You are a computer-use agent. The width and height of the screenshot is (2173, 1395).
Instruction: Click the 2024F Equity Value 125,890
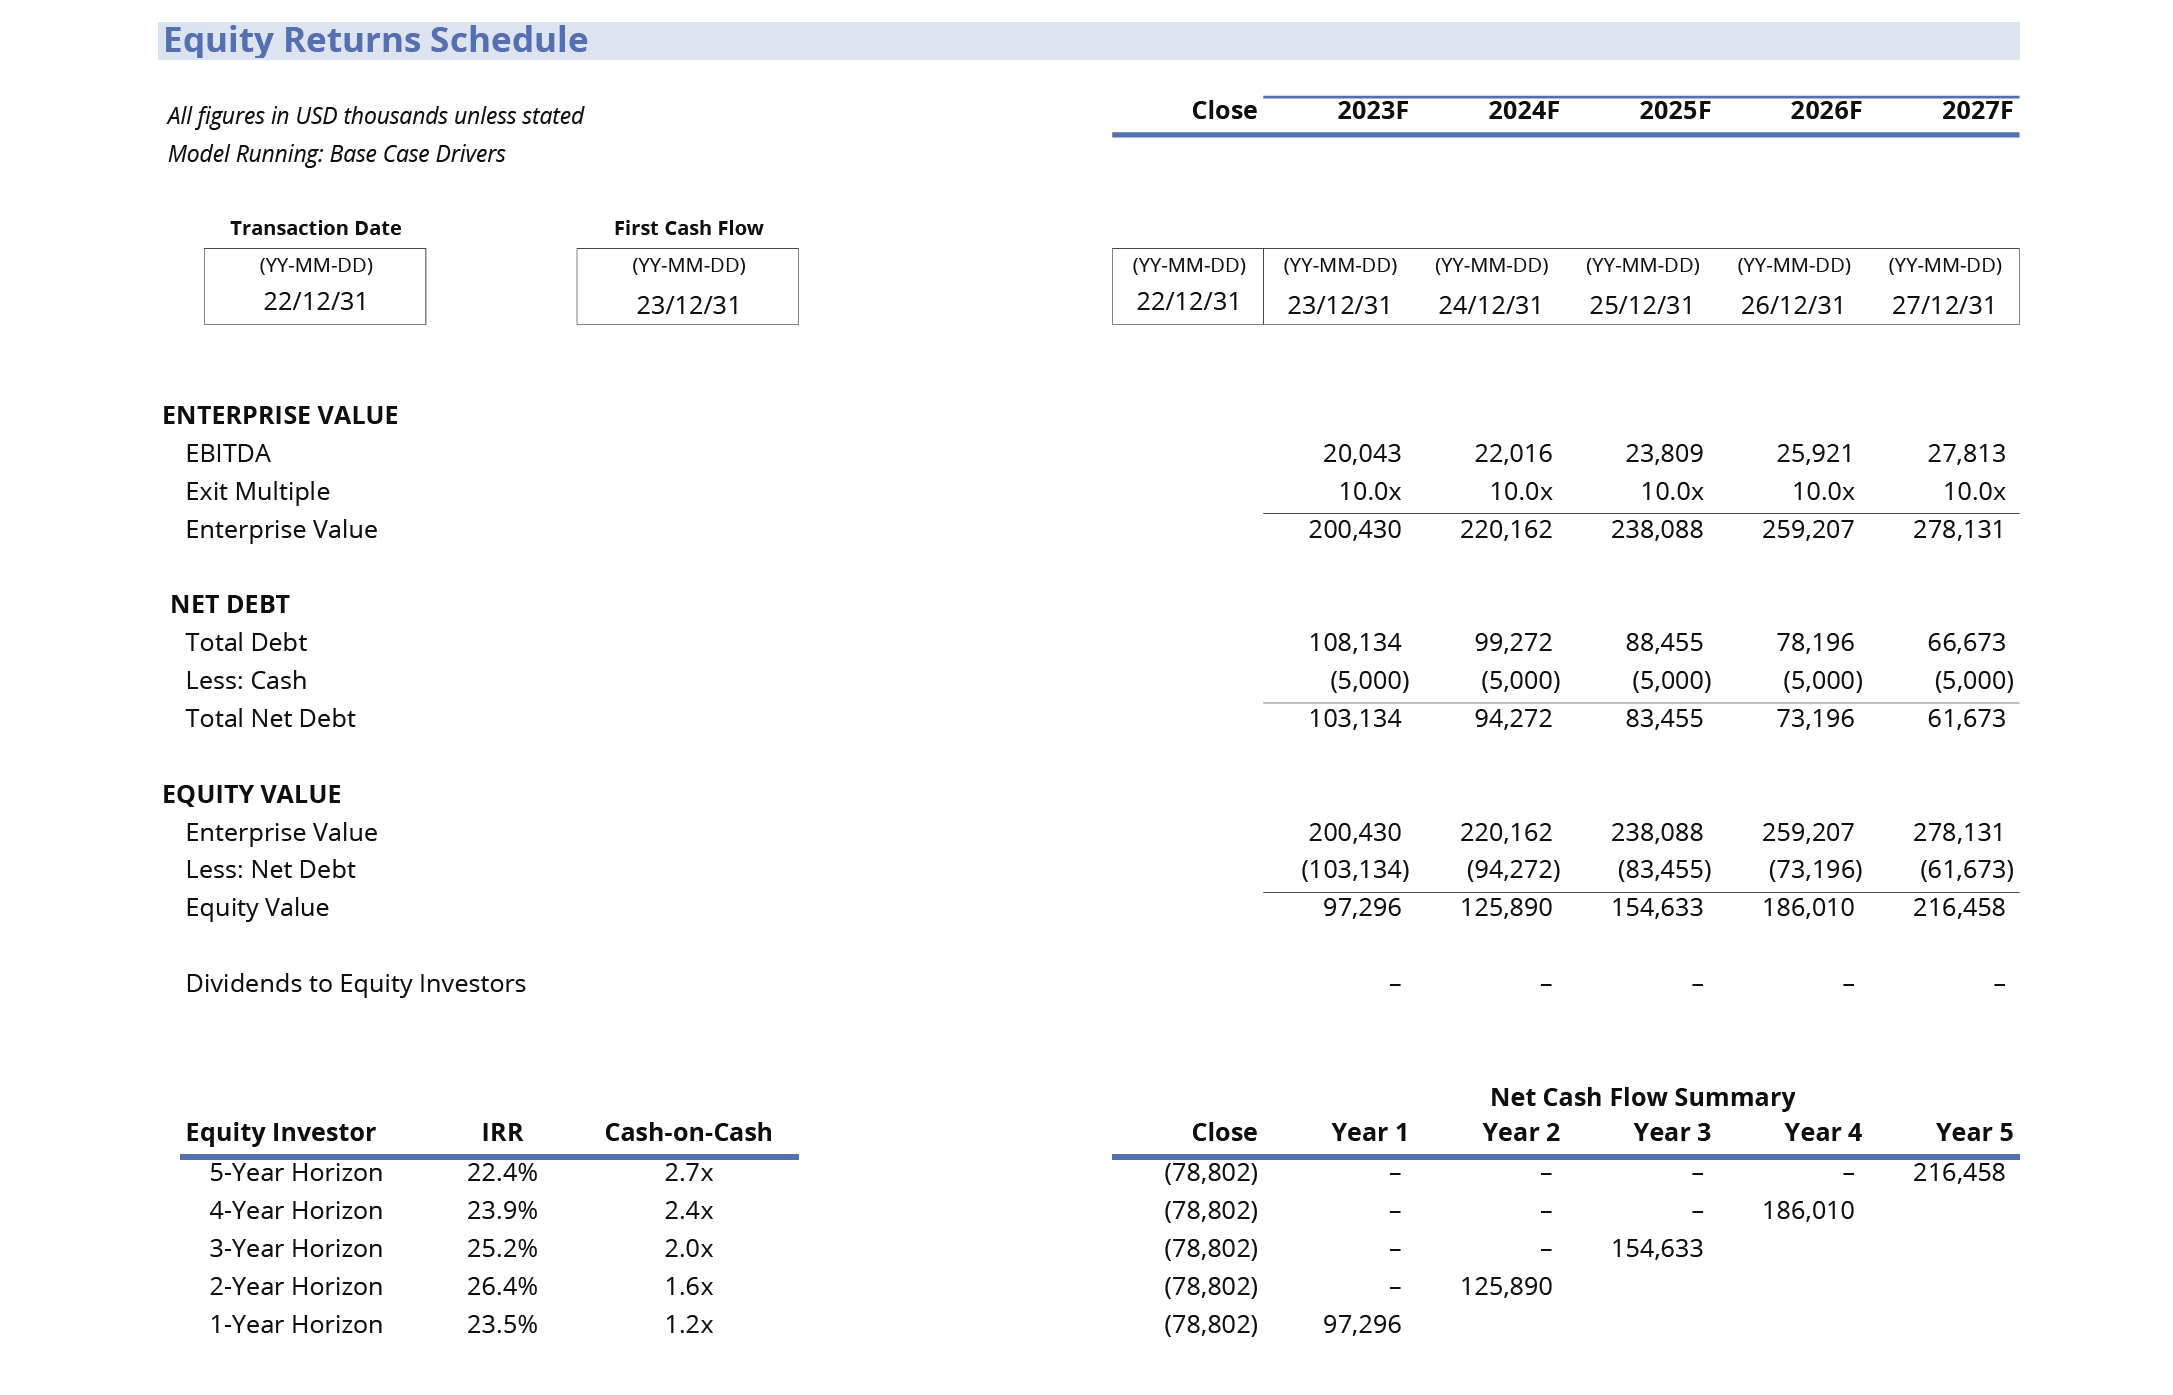tap(1505, 907)
